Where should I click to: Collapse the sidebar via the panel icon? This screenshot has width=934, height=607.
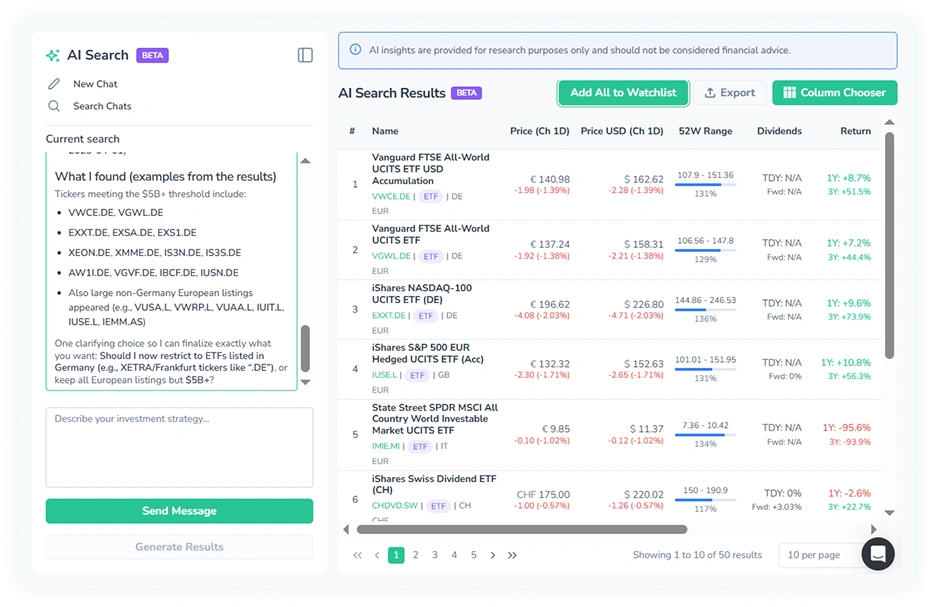[305, 55]
